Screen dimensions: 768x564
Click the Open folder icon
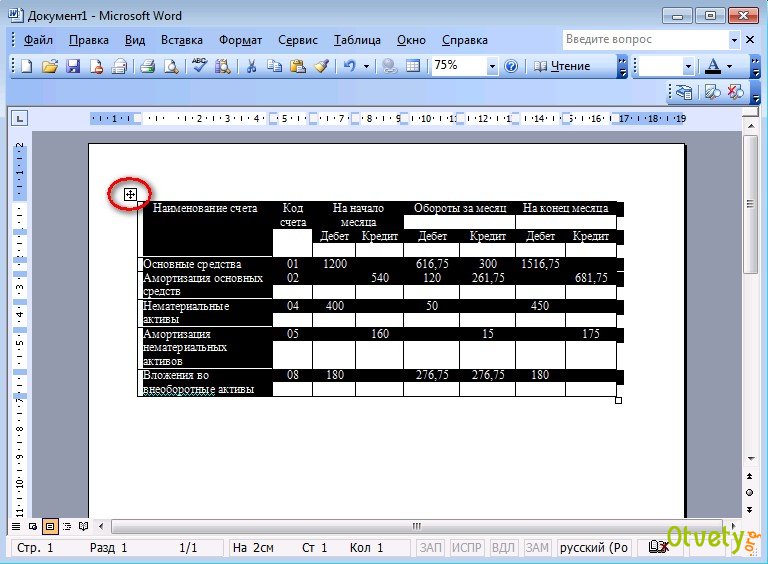pos(49,66)
